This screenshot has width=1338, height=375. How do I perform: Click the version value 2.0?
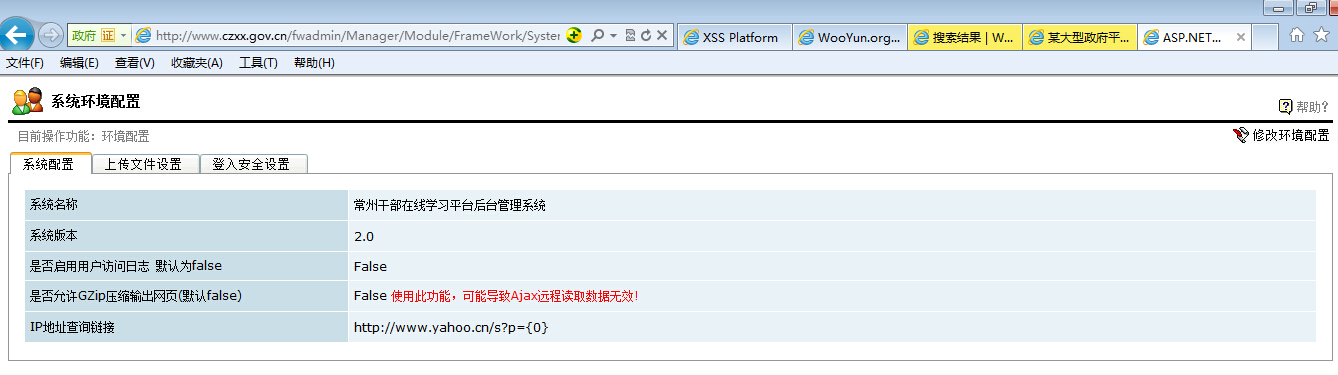coord(364,237)
